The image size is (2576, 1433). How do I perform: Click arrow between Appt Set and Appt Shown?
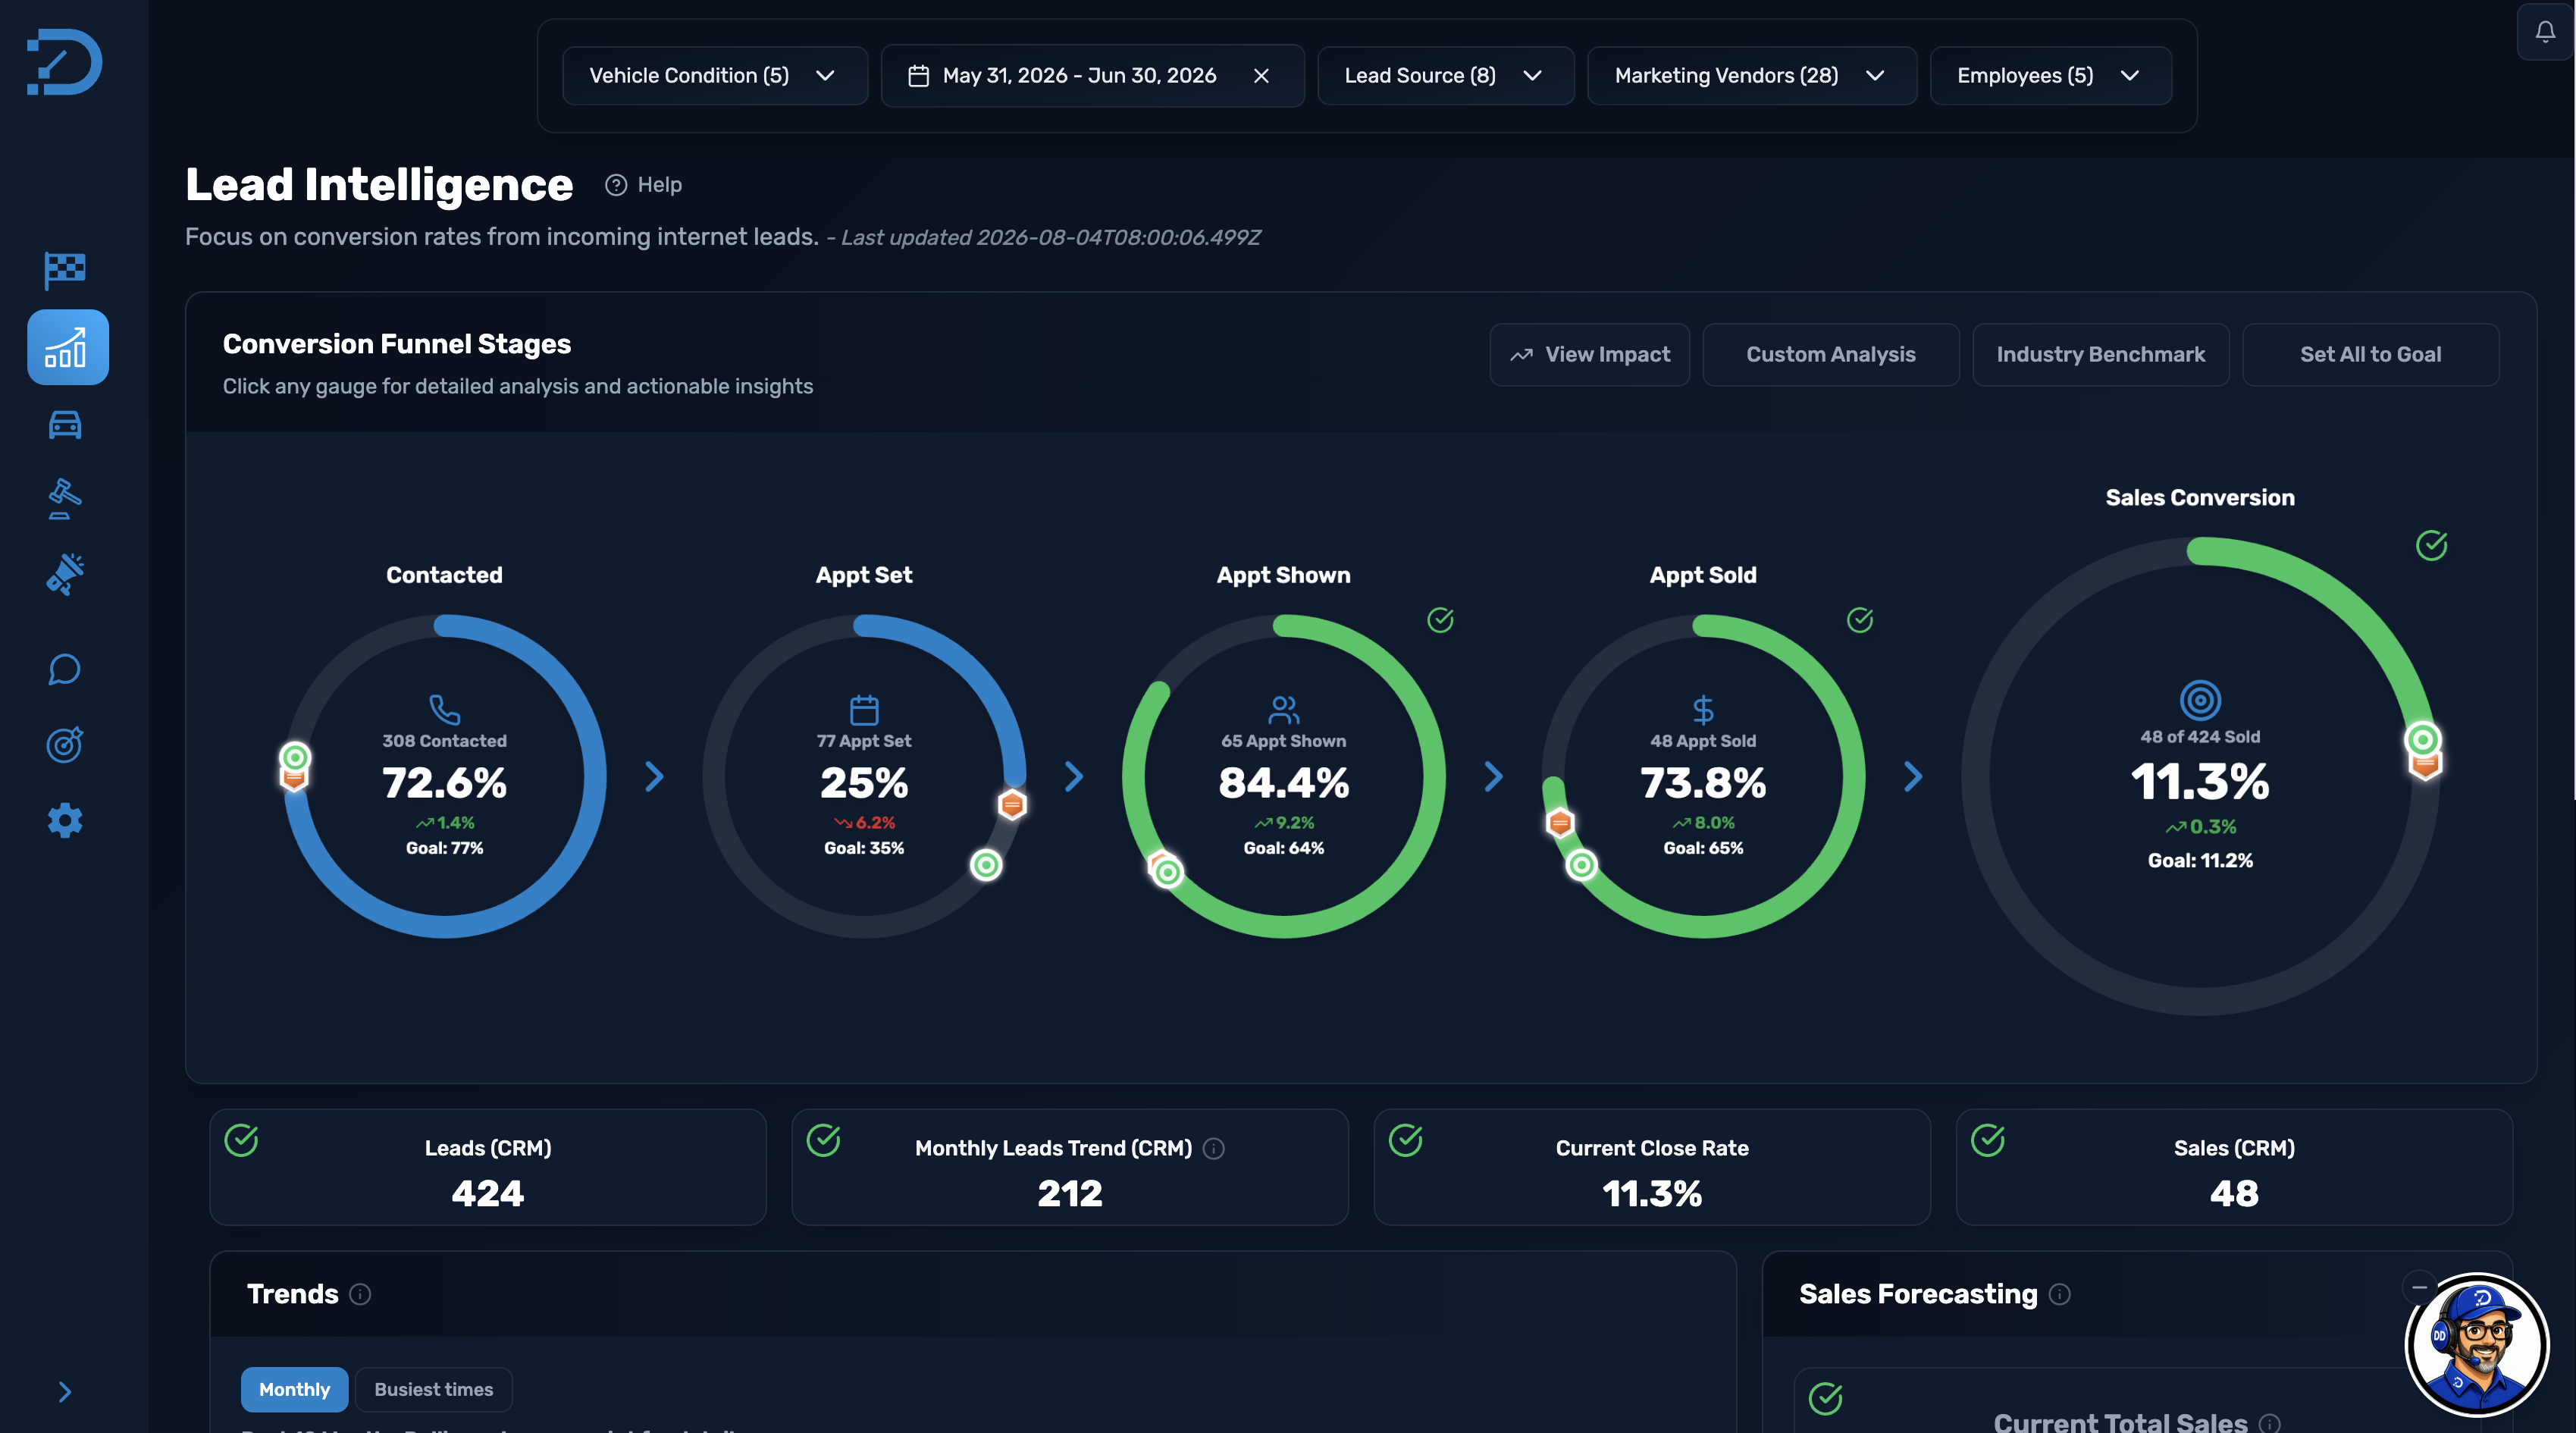1074,776
